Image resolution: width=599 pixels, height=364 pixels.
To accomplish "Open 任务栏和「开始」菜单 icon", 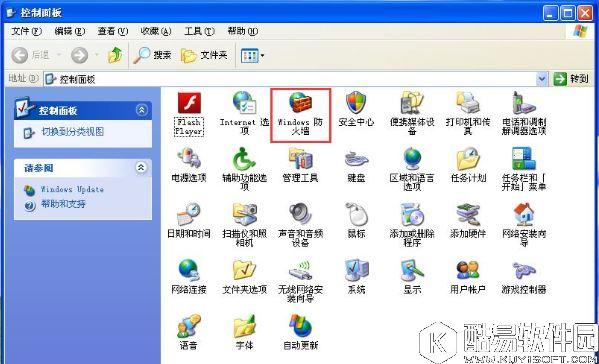I will tap(524, 159).
